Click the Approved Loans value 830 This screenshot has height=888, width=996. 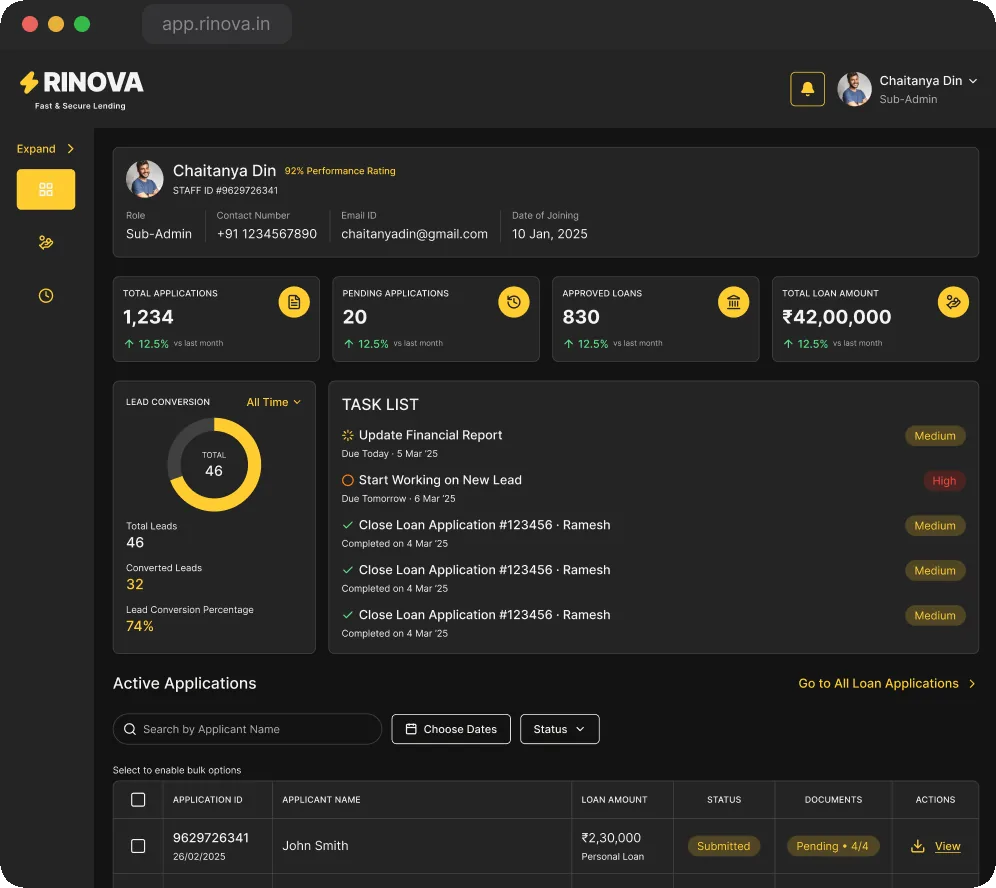(581, 317)
